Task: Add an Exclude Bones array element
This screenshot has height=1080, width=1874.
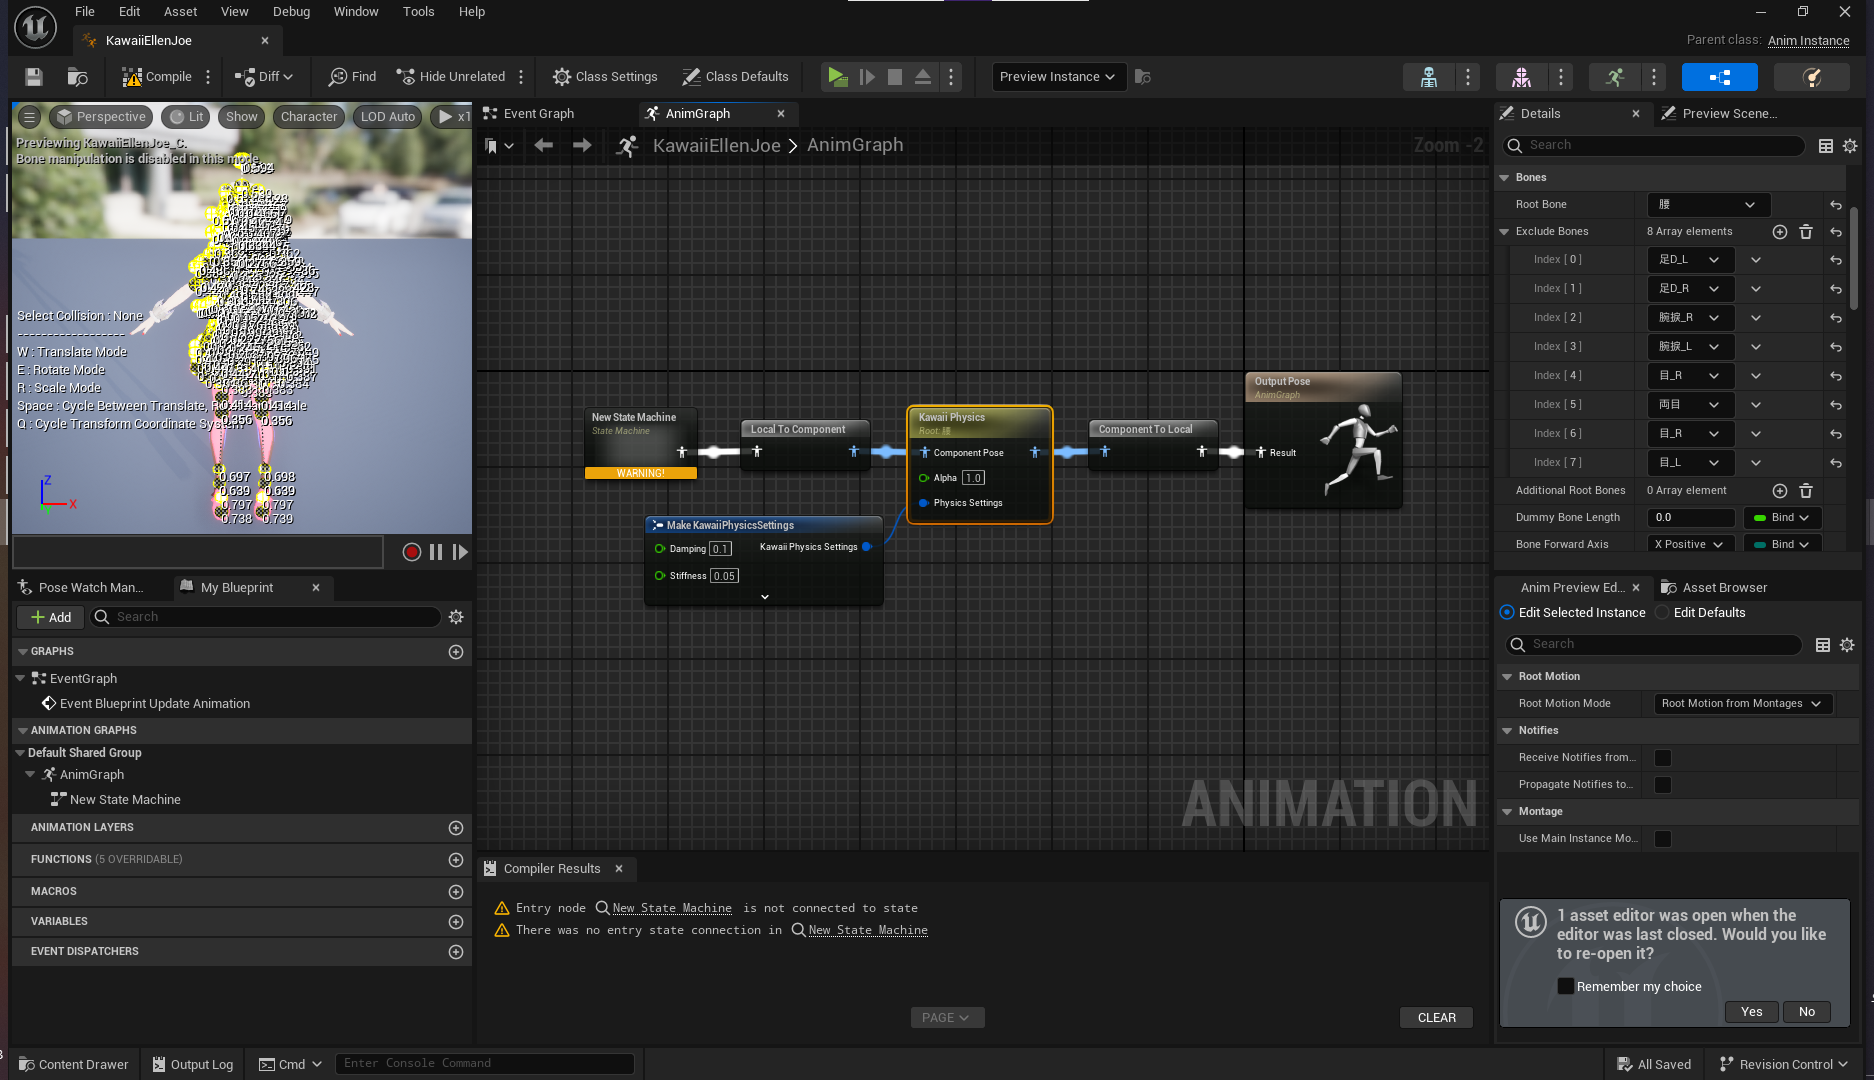Action: point(1780,232)
